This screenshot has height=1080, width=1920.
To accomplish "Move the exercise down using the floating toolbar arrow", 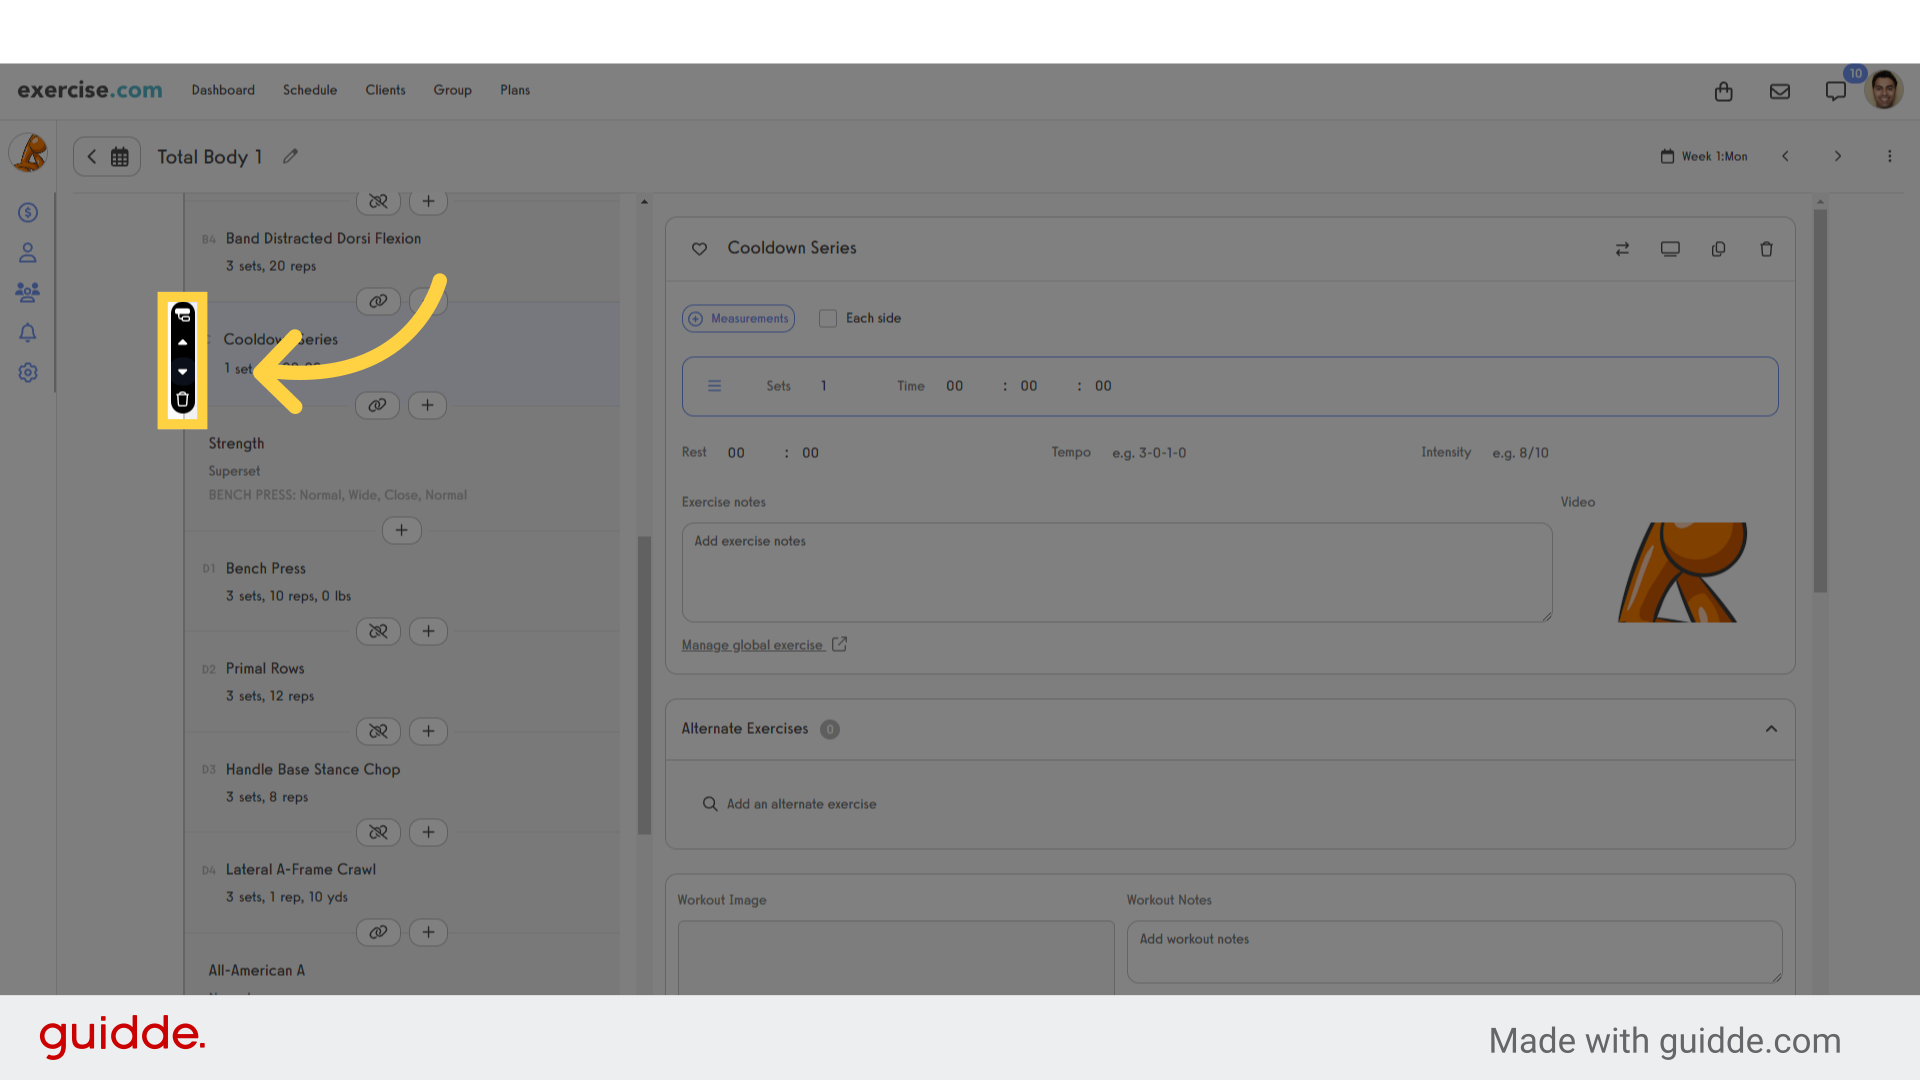I will pos(182,371).
